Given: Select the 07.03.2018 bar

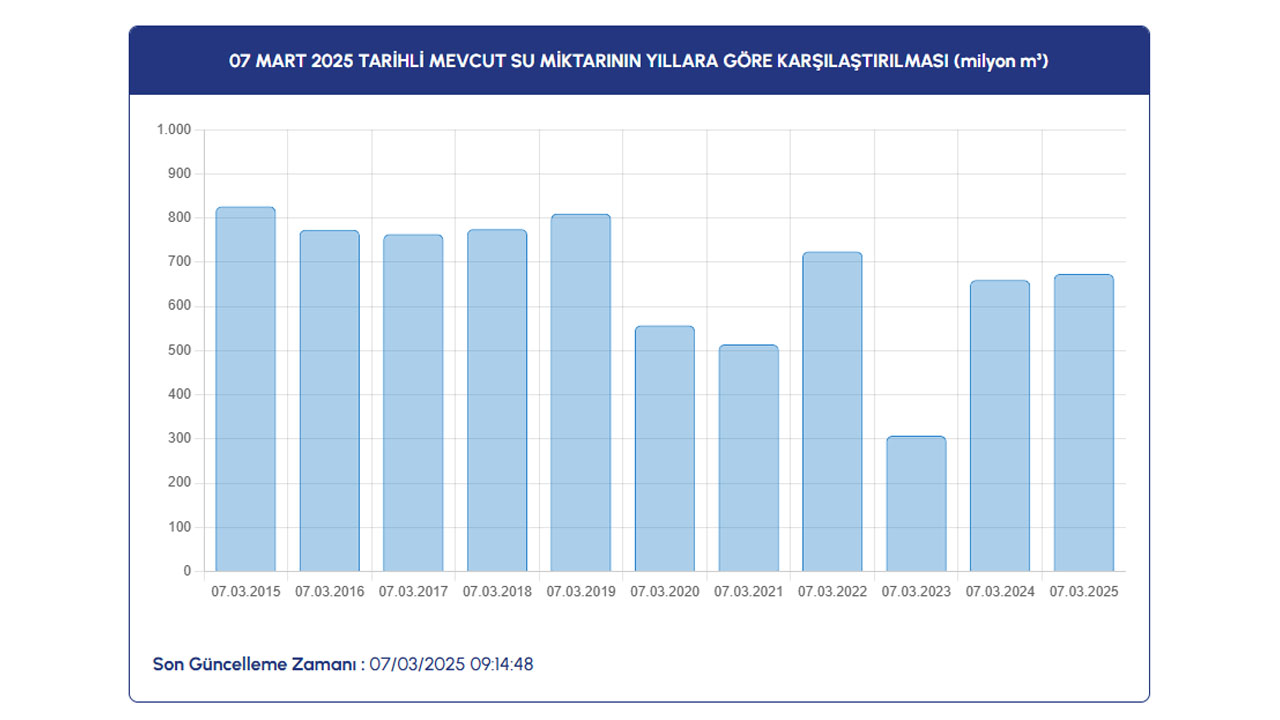Looking at the screenshot, I should click(x=497, y=401).
